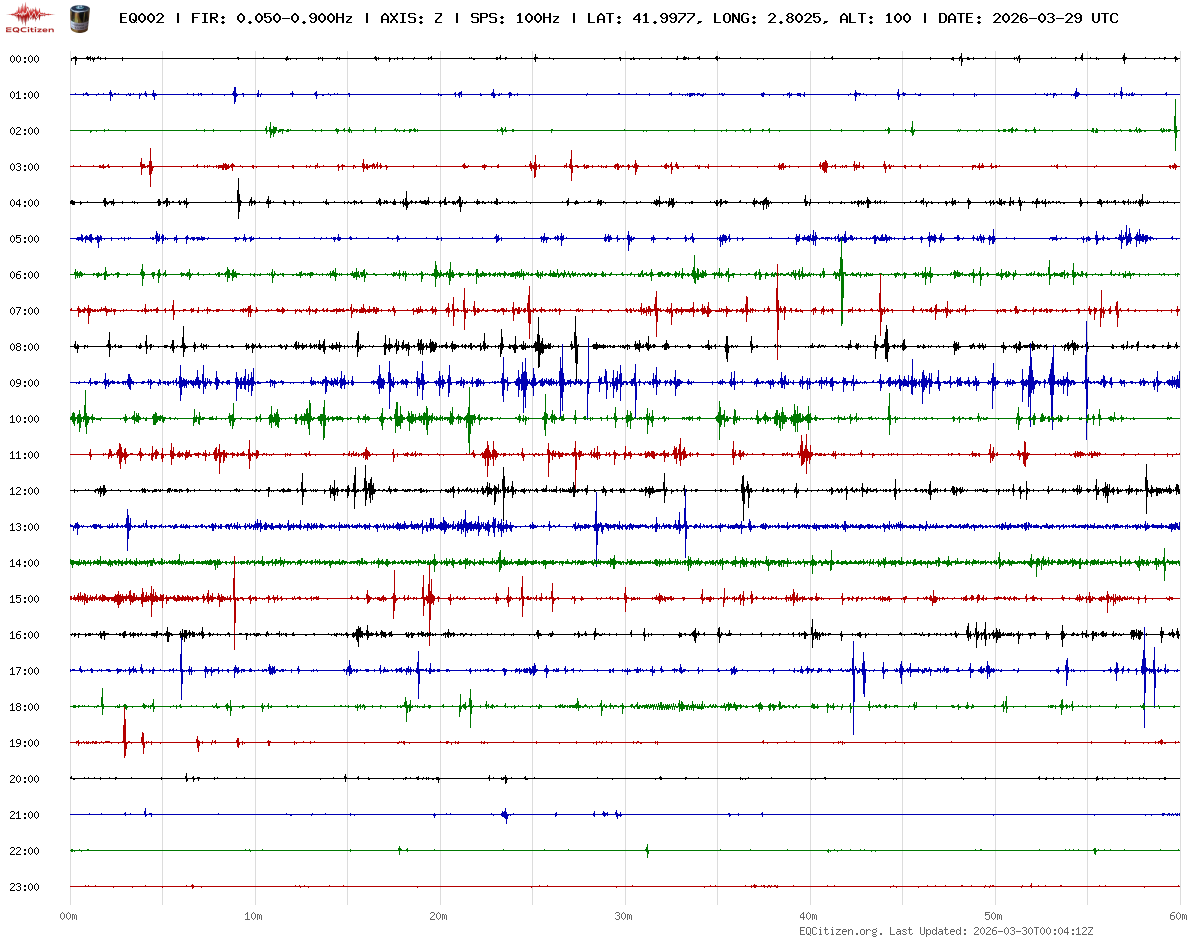Click the 60m minute axis label

click(x=1179, y=915)
